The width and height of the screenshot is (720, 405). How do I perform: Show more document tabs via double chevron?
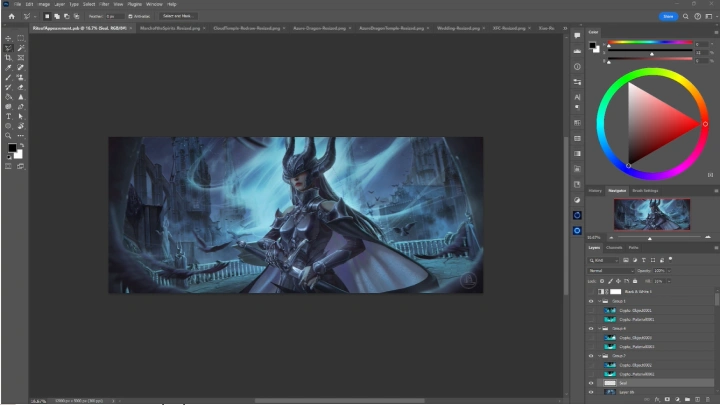[565, 28]
